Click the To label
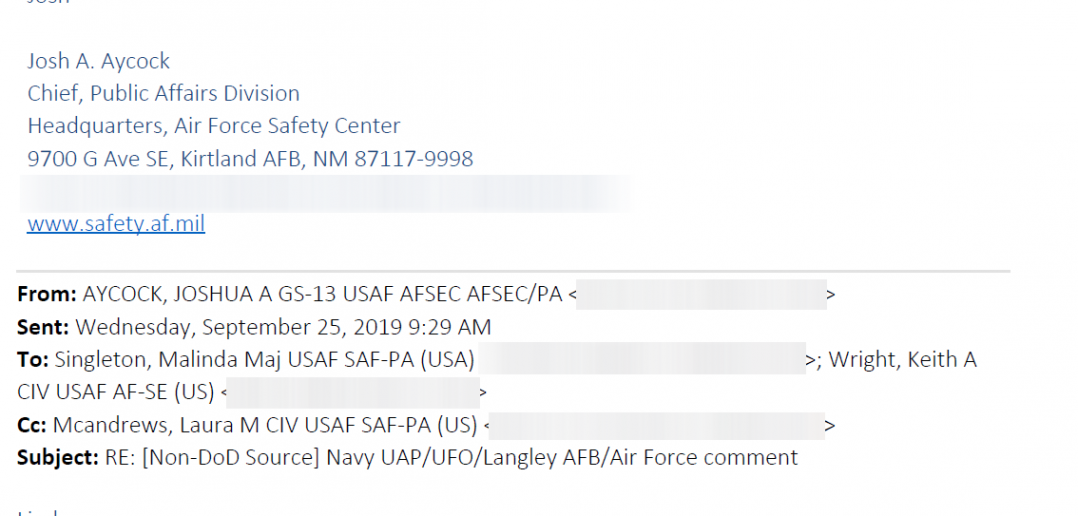This screenshot has height=516, width=1078. 33,359
